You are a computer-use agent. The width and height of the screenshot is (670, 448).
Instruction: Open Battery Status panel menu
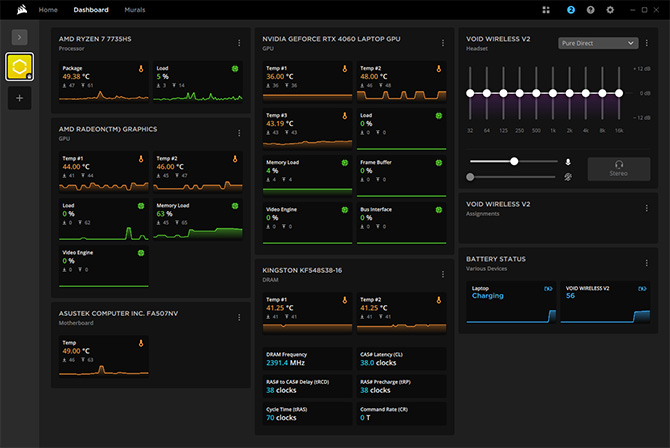(646, 263)
